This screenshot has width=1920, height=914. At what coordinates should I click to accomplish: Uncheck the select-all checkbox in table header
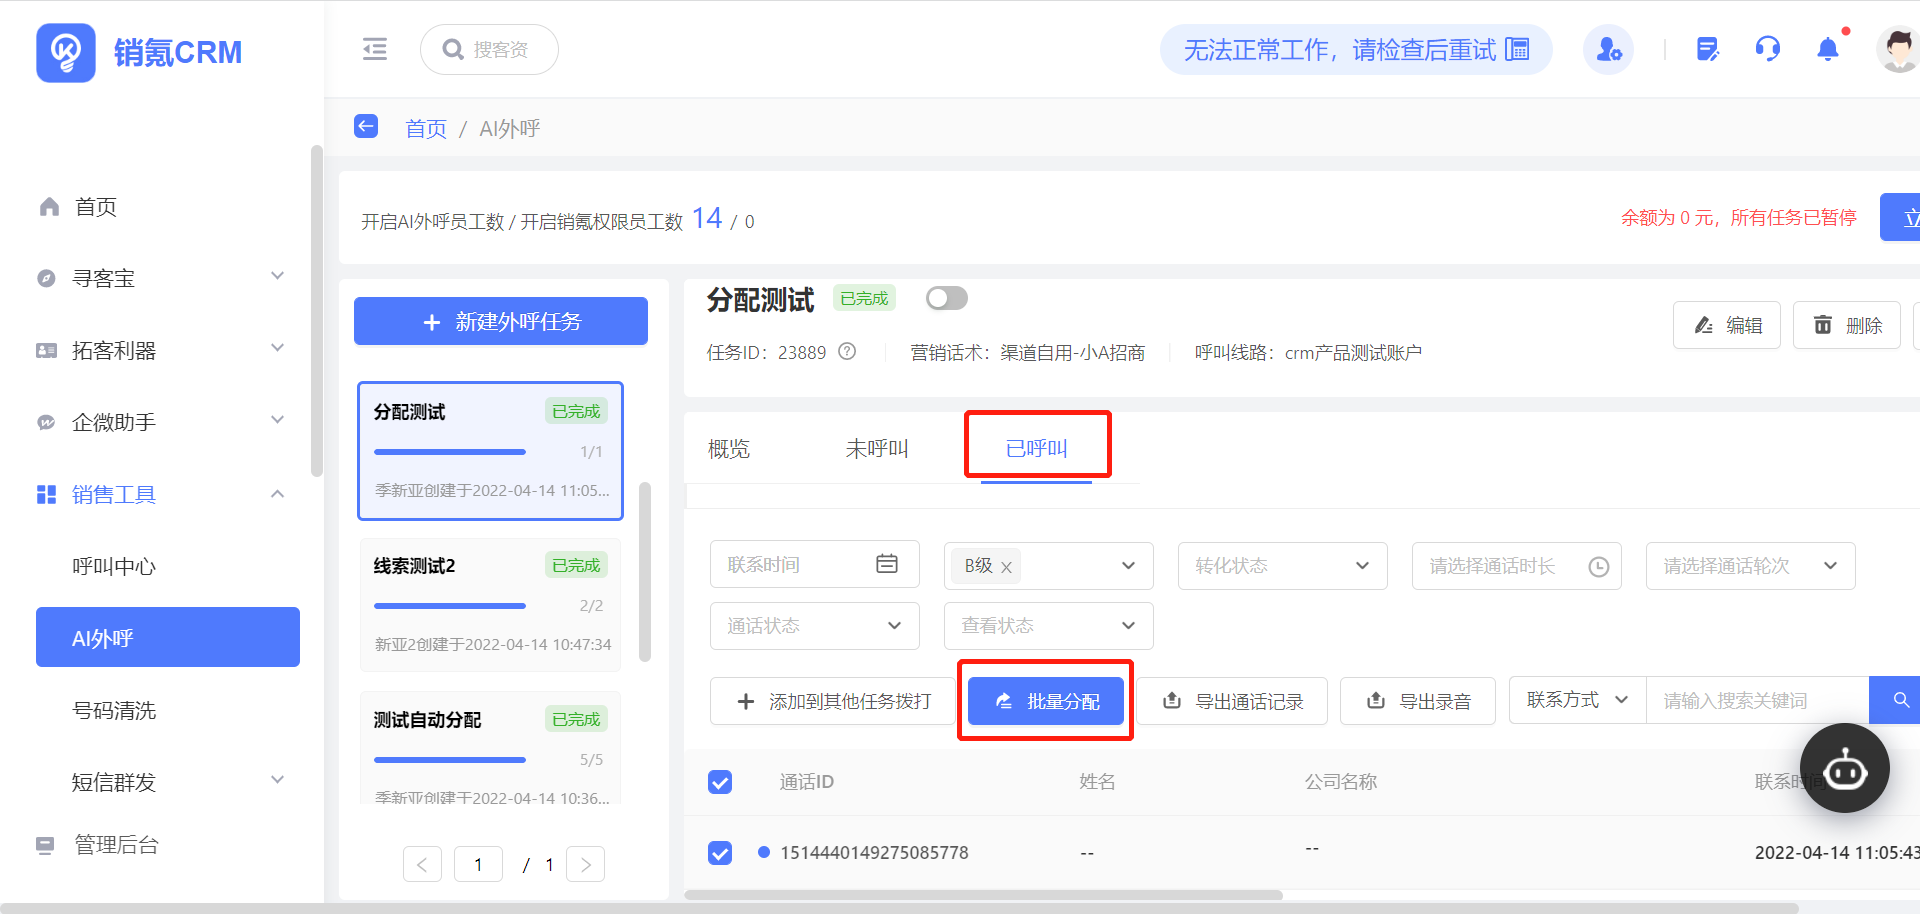tap(720, 782)
